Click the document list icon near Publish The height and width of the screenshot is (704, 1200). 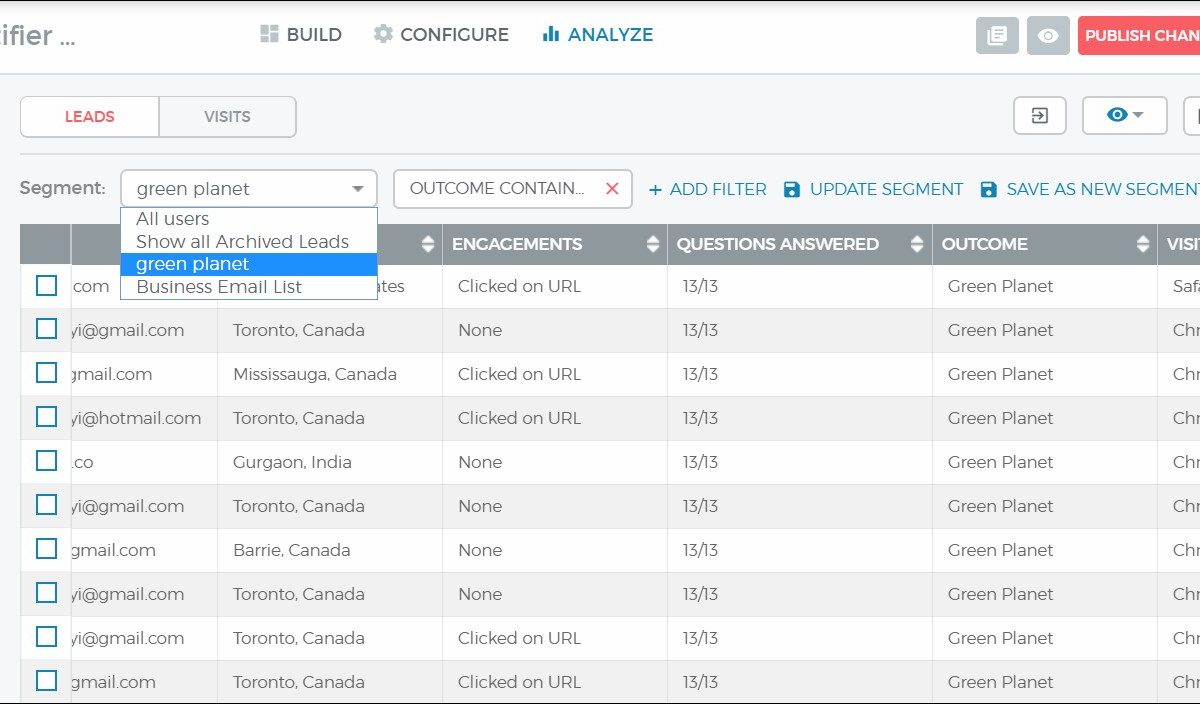996,35
